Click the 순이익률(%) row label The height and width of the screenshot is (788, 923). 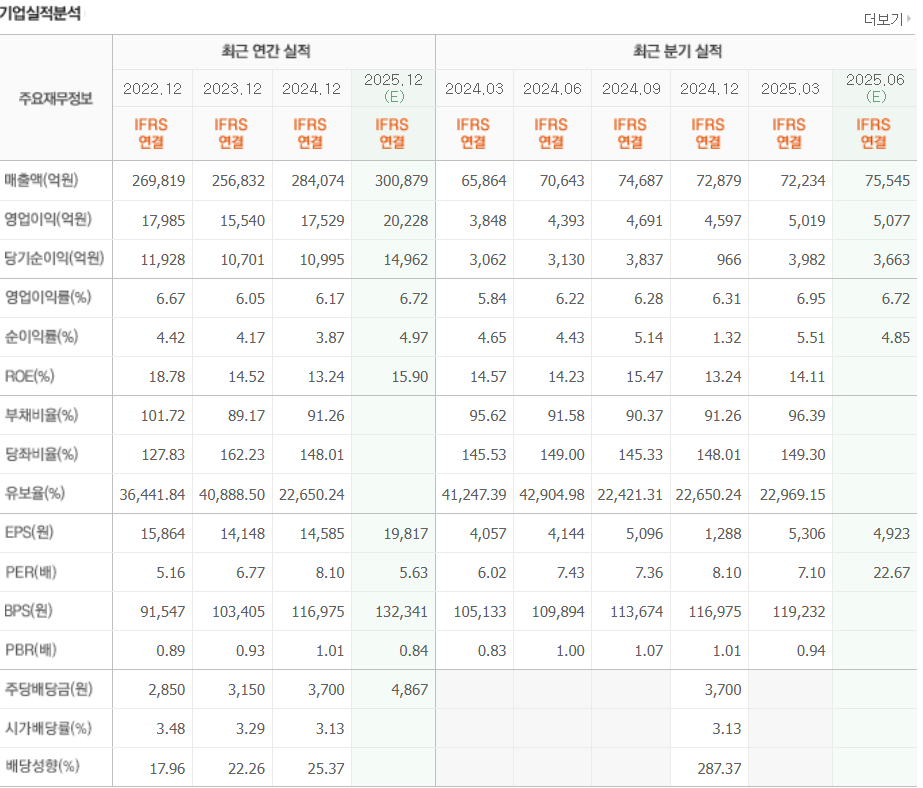point(41,337)
